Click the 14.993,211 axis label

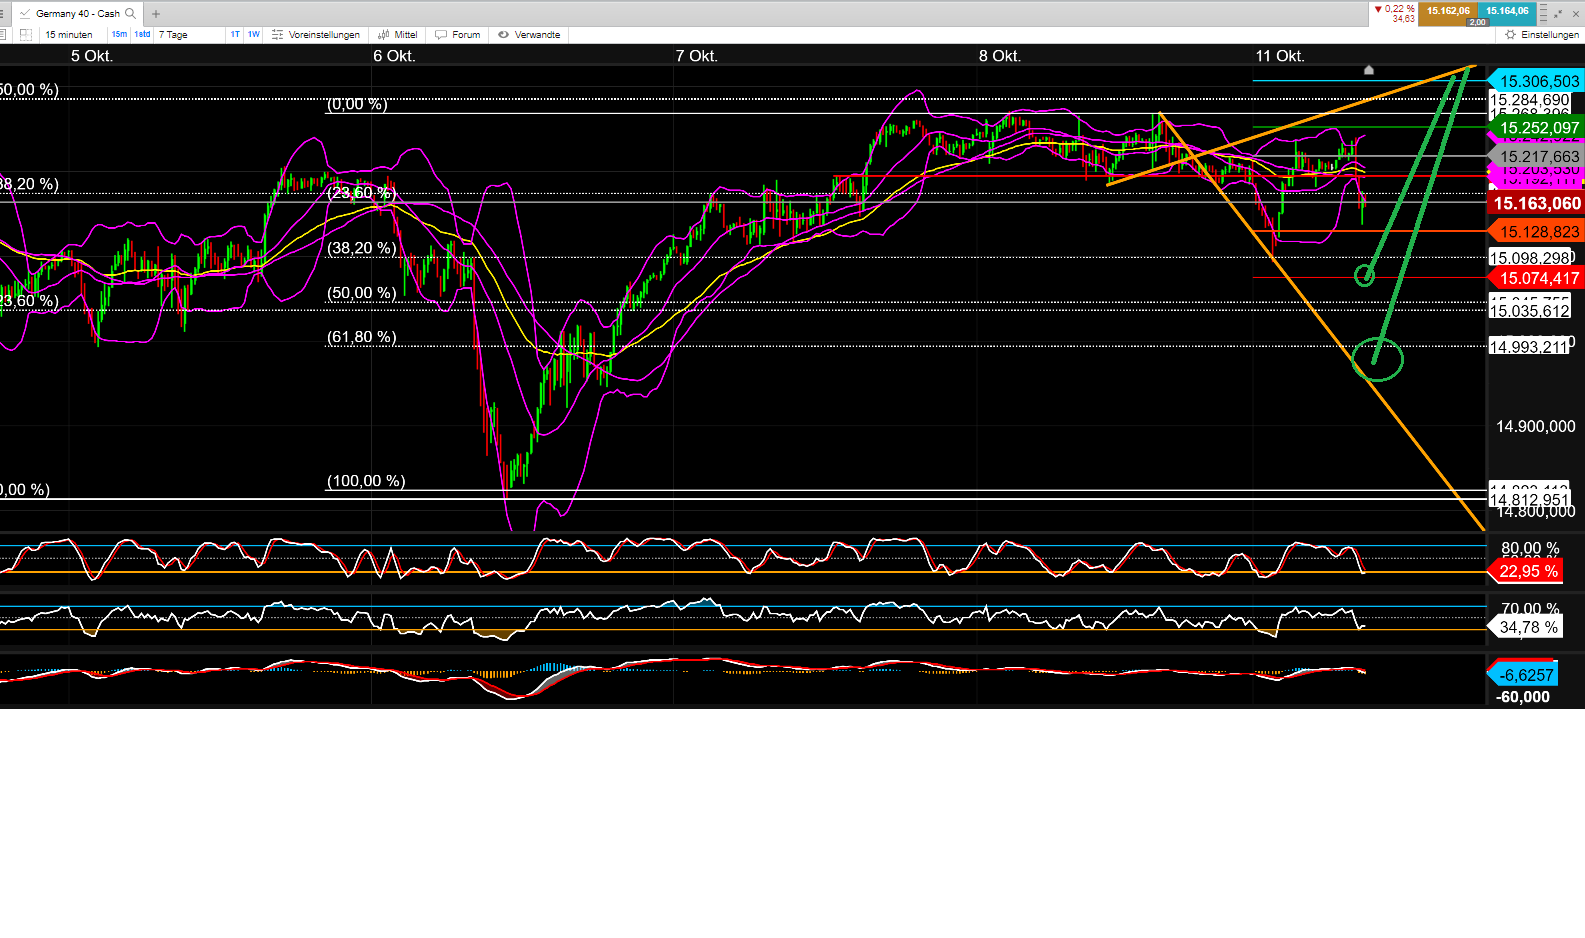[x=1529, y=347]
